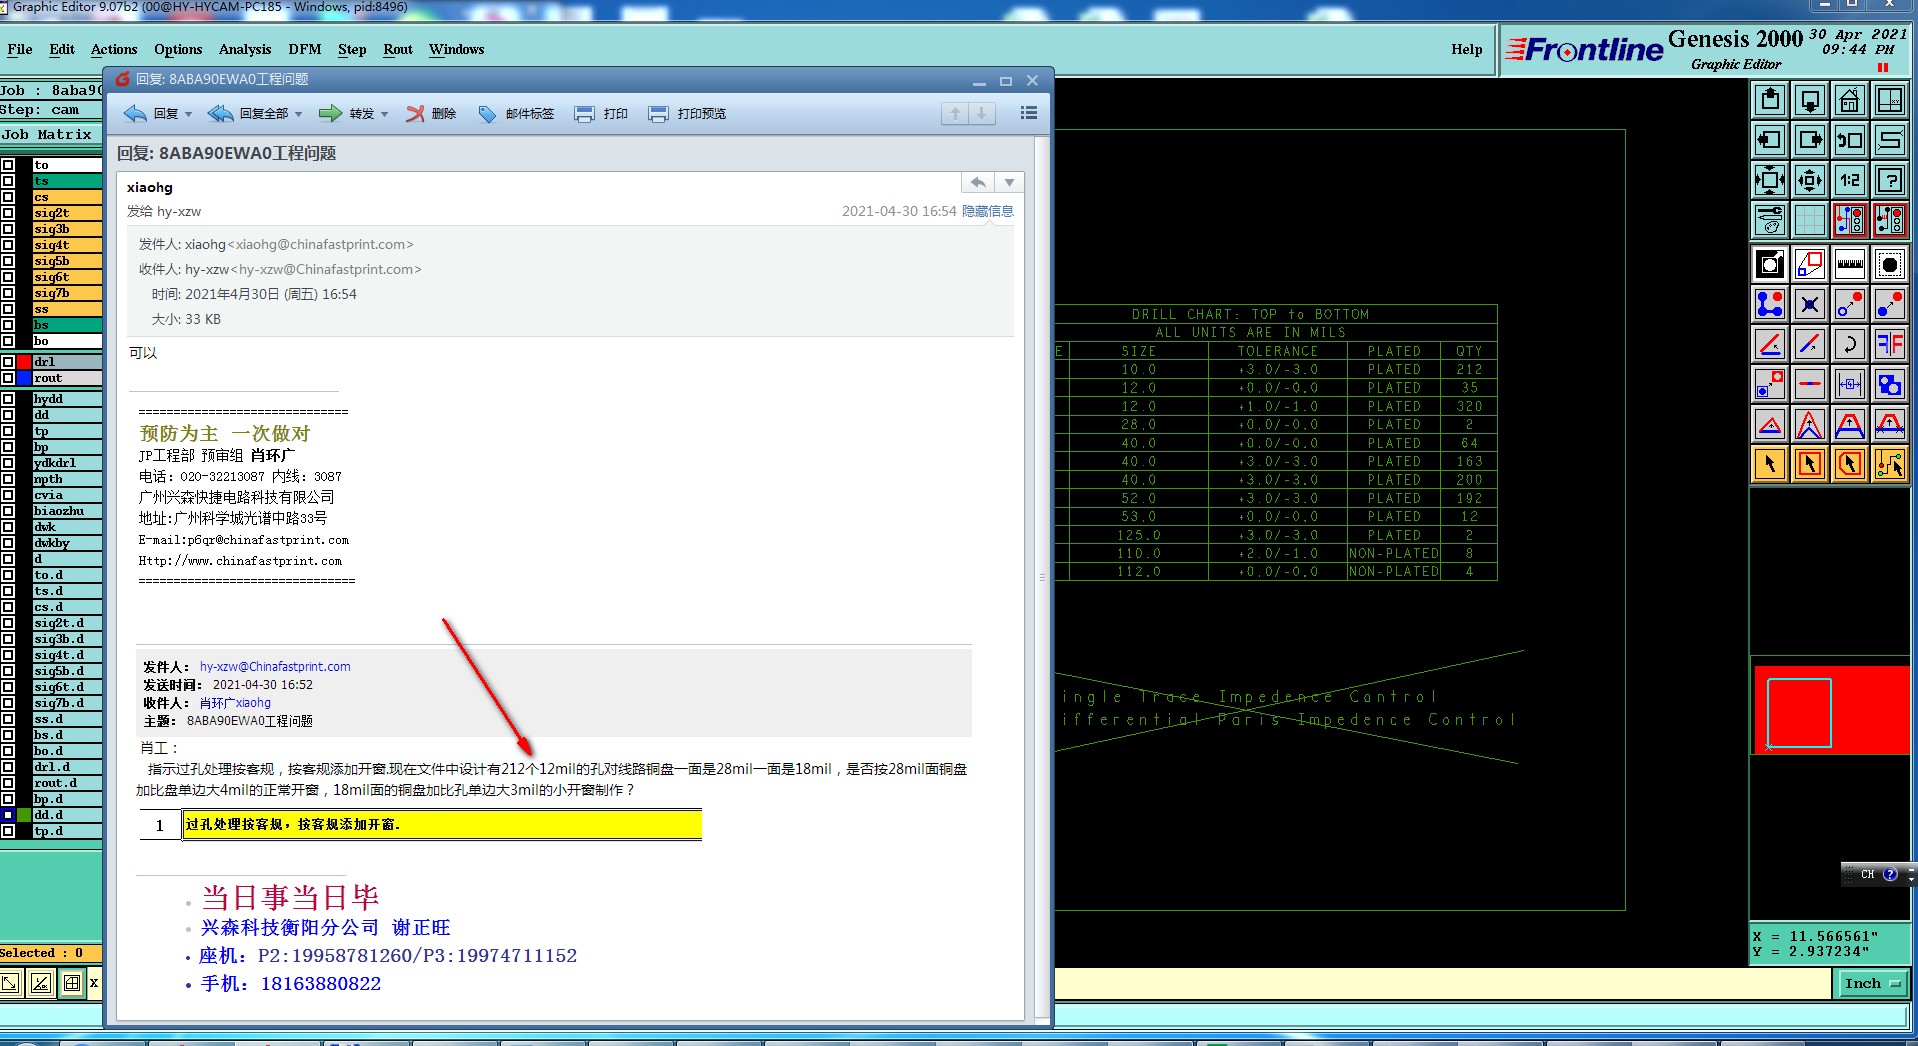Open the Help menu

[1467, 49]
